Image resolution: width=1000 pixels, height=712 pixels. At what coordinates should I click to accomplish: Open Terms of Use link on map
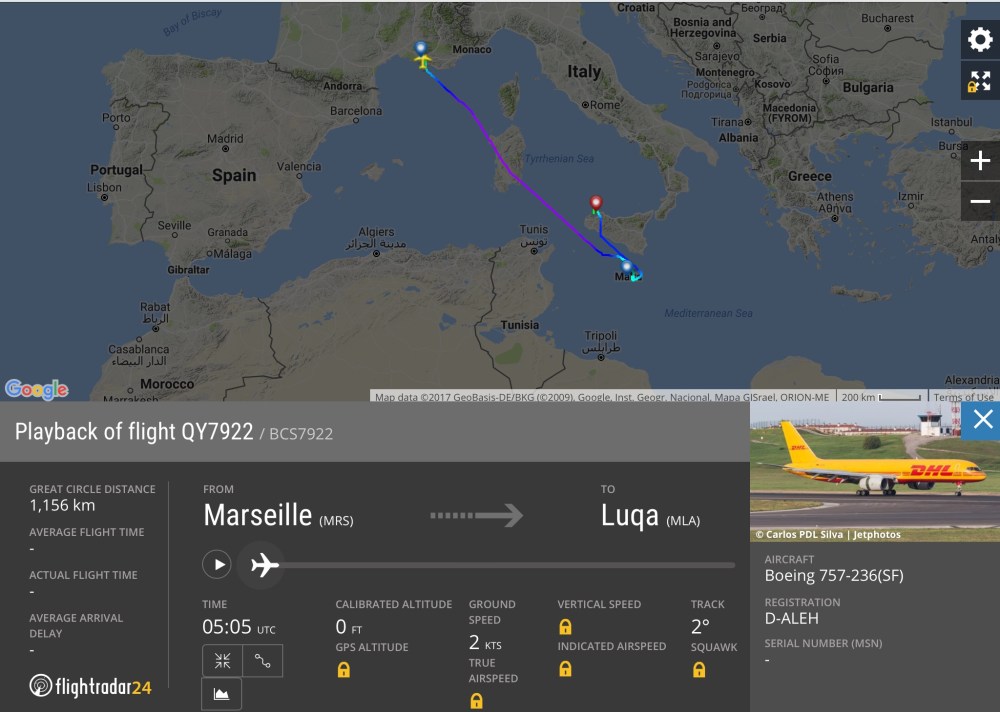(x=963, y=397)
